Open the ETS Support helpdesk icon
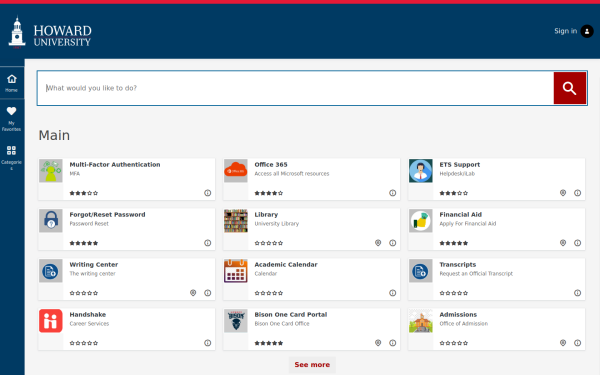 coord(421,171)
